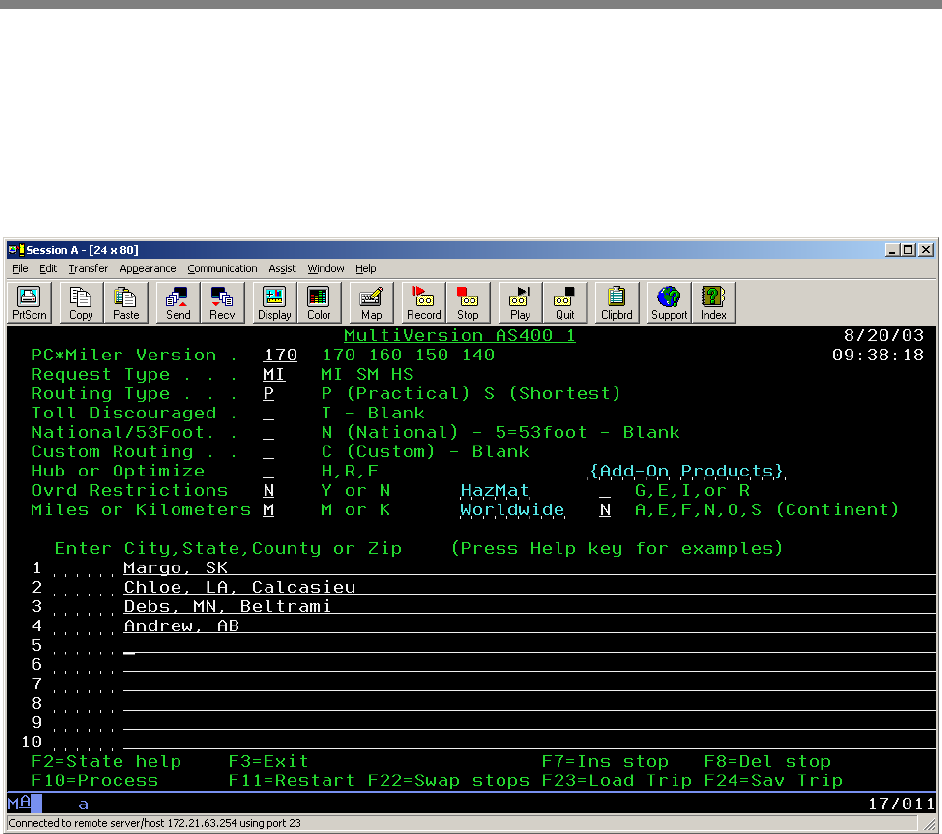Click the empty stop 9 entry line
The width and height of the screenshot is (942, 834).
pos(529,722)
